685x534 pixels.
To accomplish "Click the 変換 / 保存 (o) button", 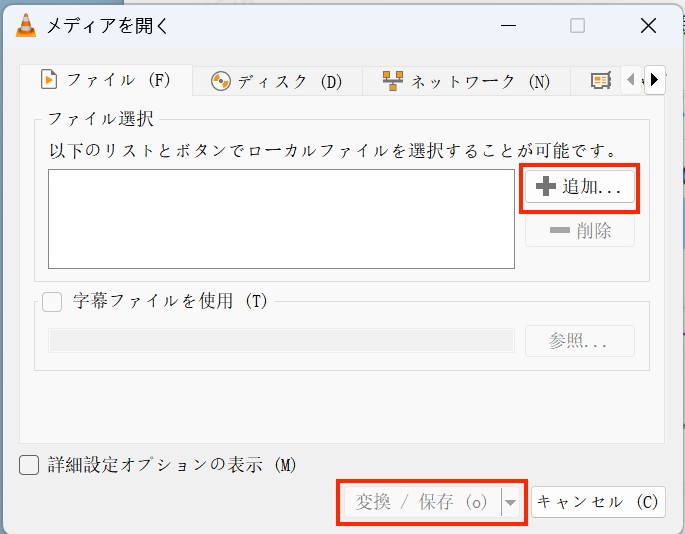I will 423,502.
